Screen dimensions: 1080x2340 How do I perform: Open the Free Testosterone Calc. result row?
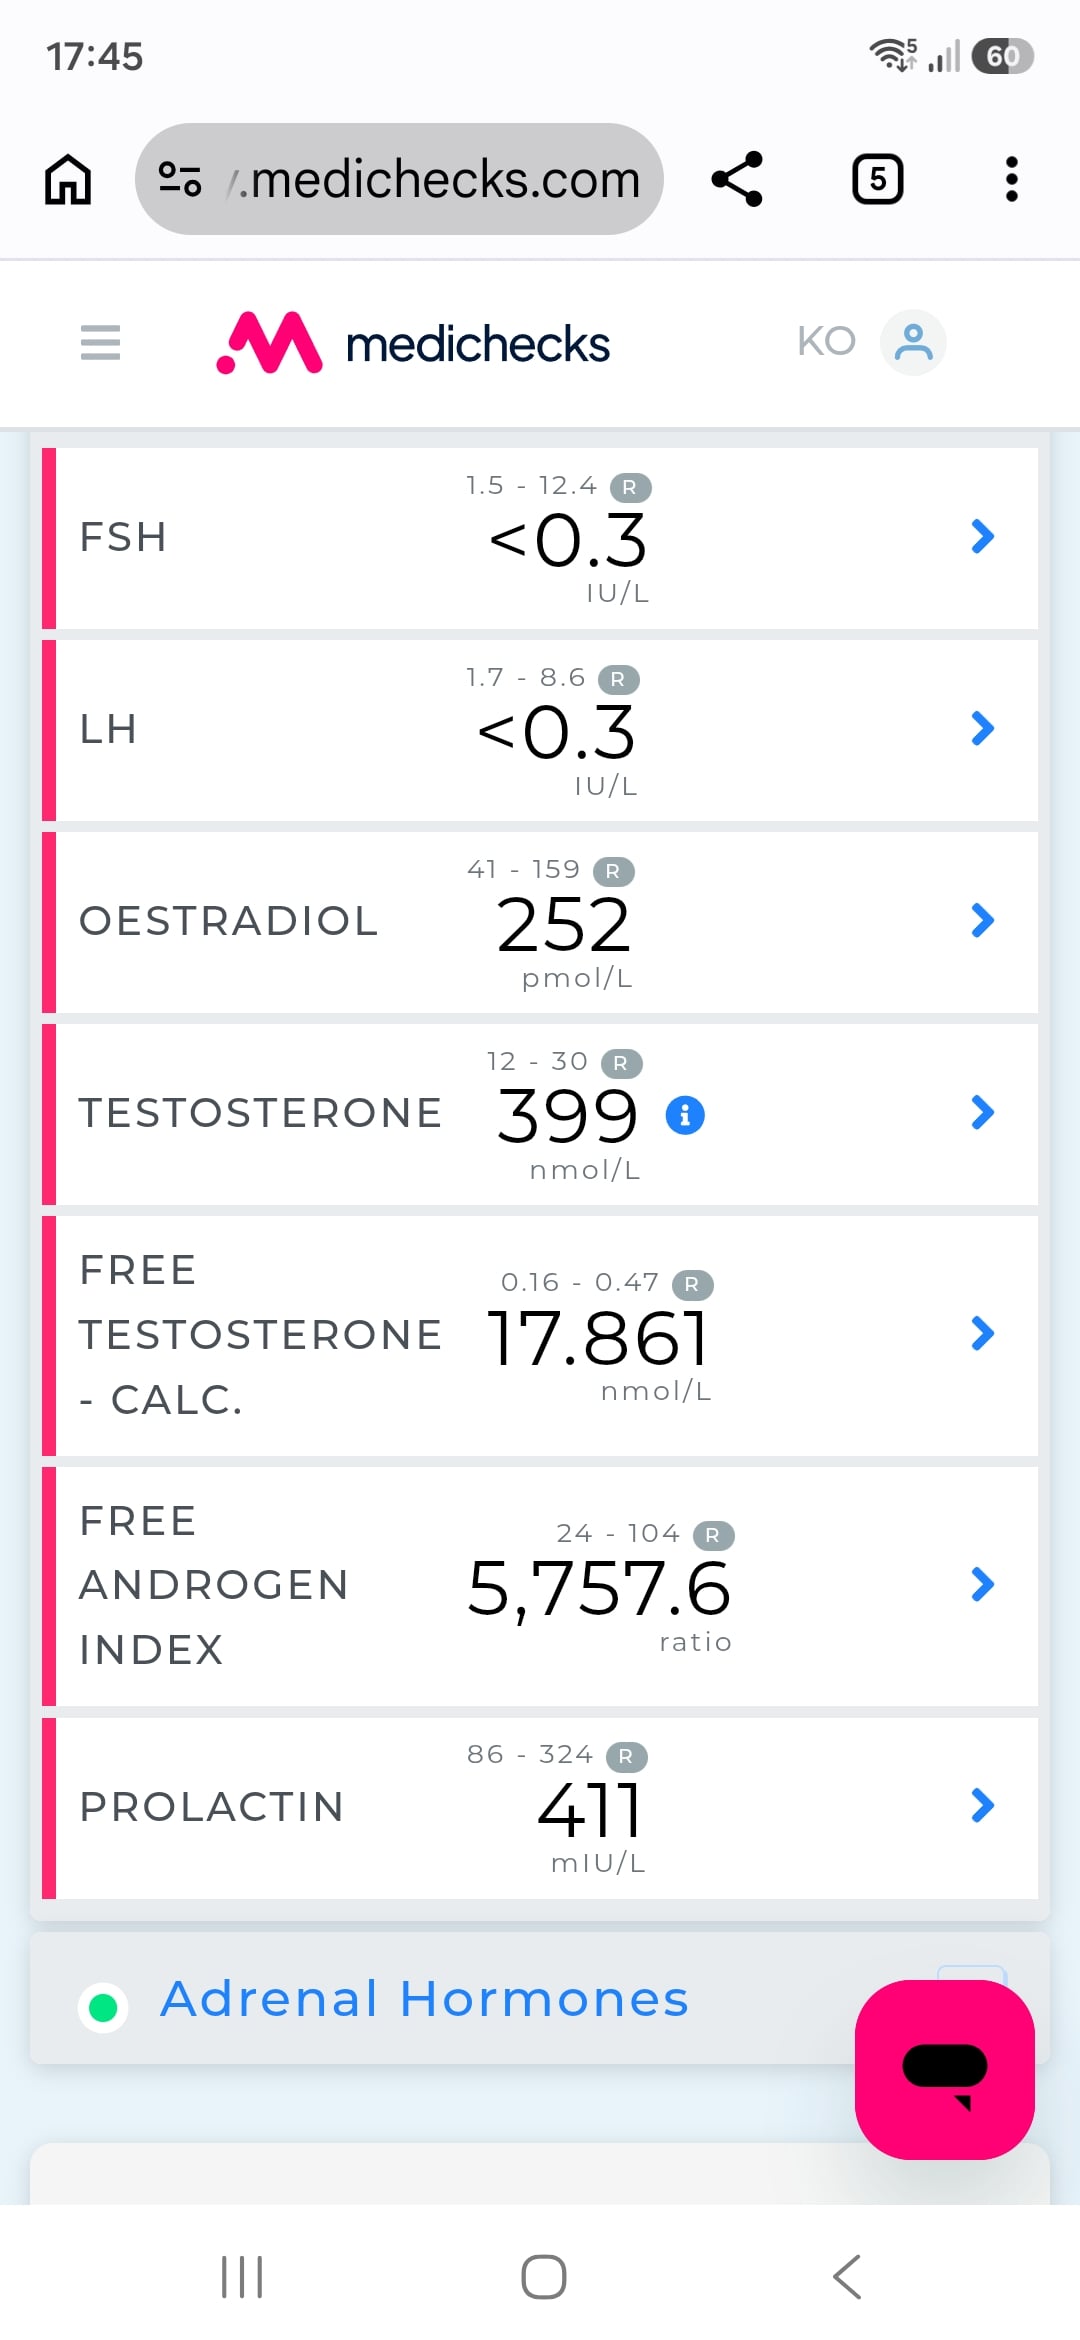[540, 1335]
